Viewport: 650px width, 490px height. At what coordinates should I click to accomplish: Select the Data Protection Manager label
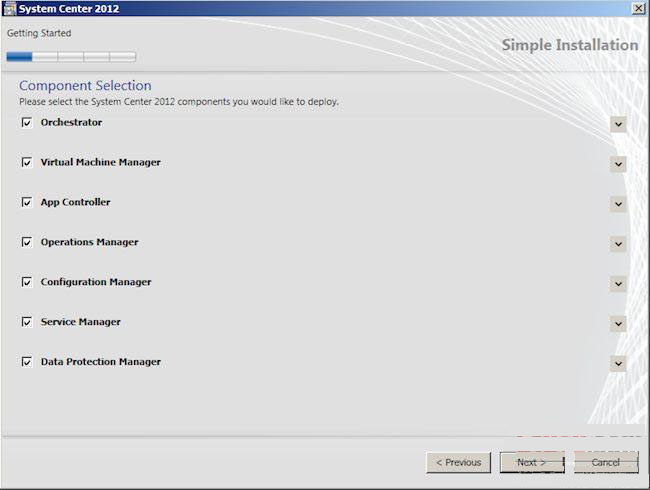click(101, 362)
